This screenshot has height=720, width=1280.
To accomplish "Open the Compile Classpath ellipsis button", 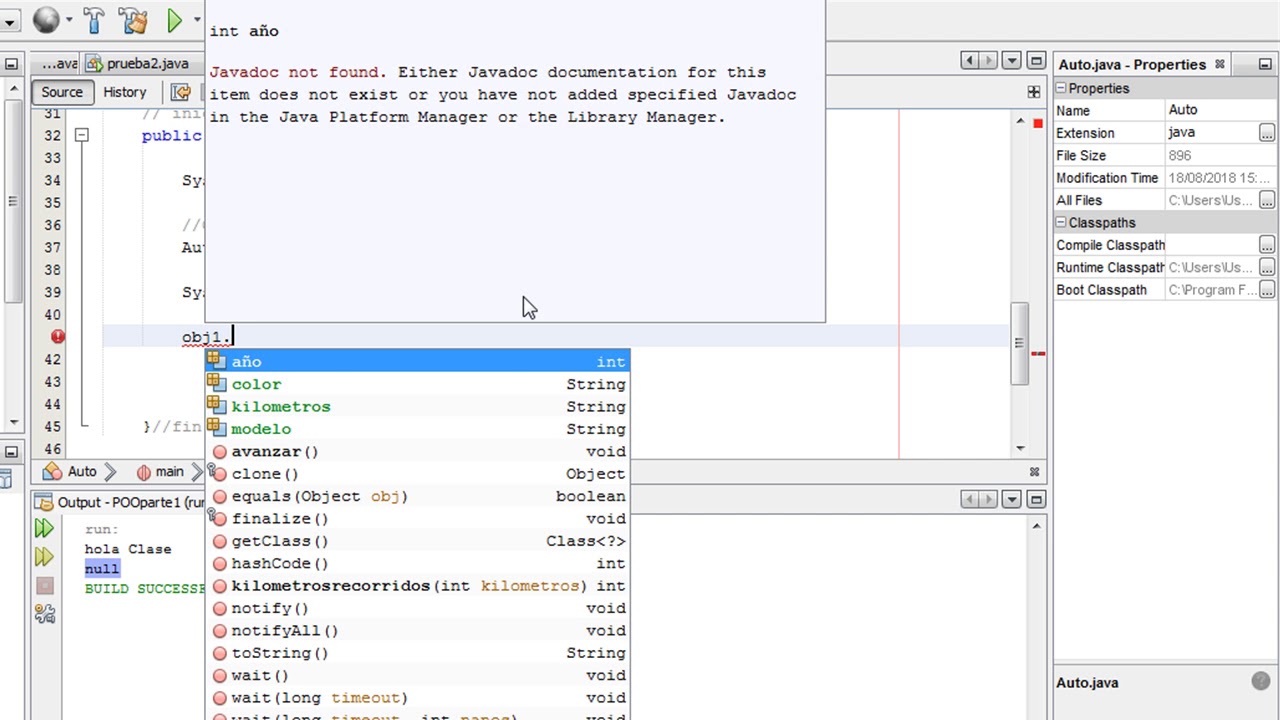I will pyautogui.click(x=1267, y=245).
